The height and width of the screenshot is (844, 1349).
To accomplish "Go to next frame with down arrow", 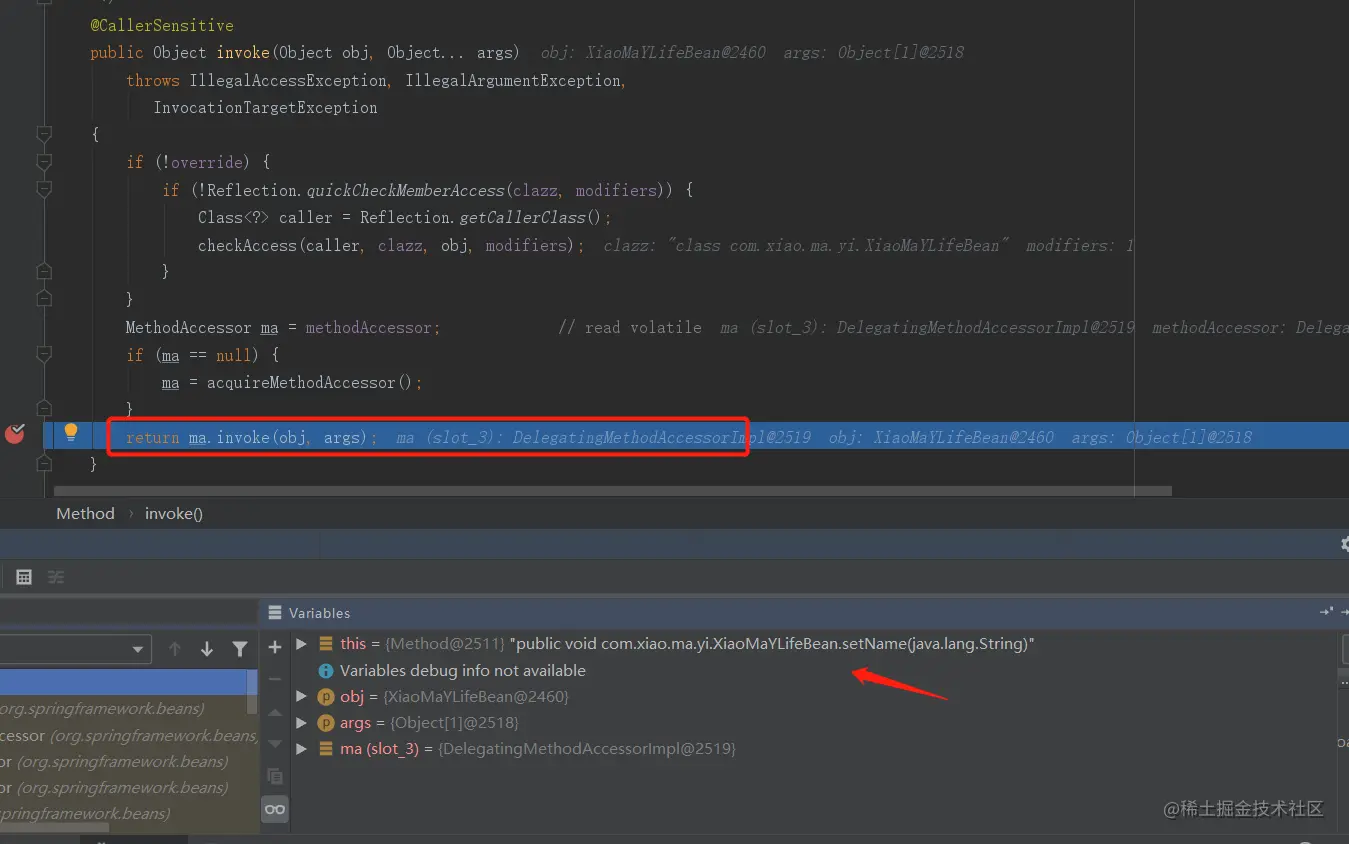I will point(207,649).
